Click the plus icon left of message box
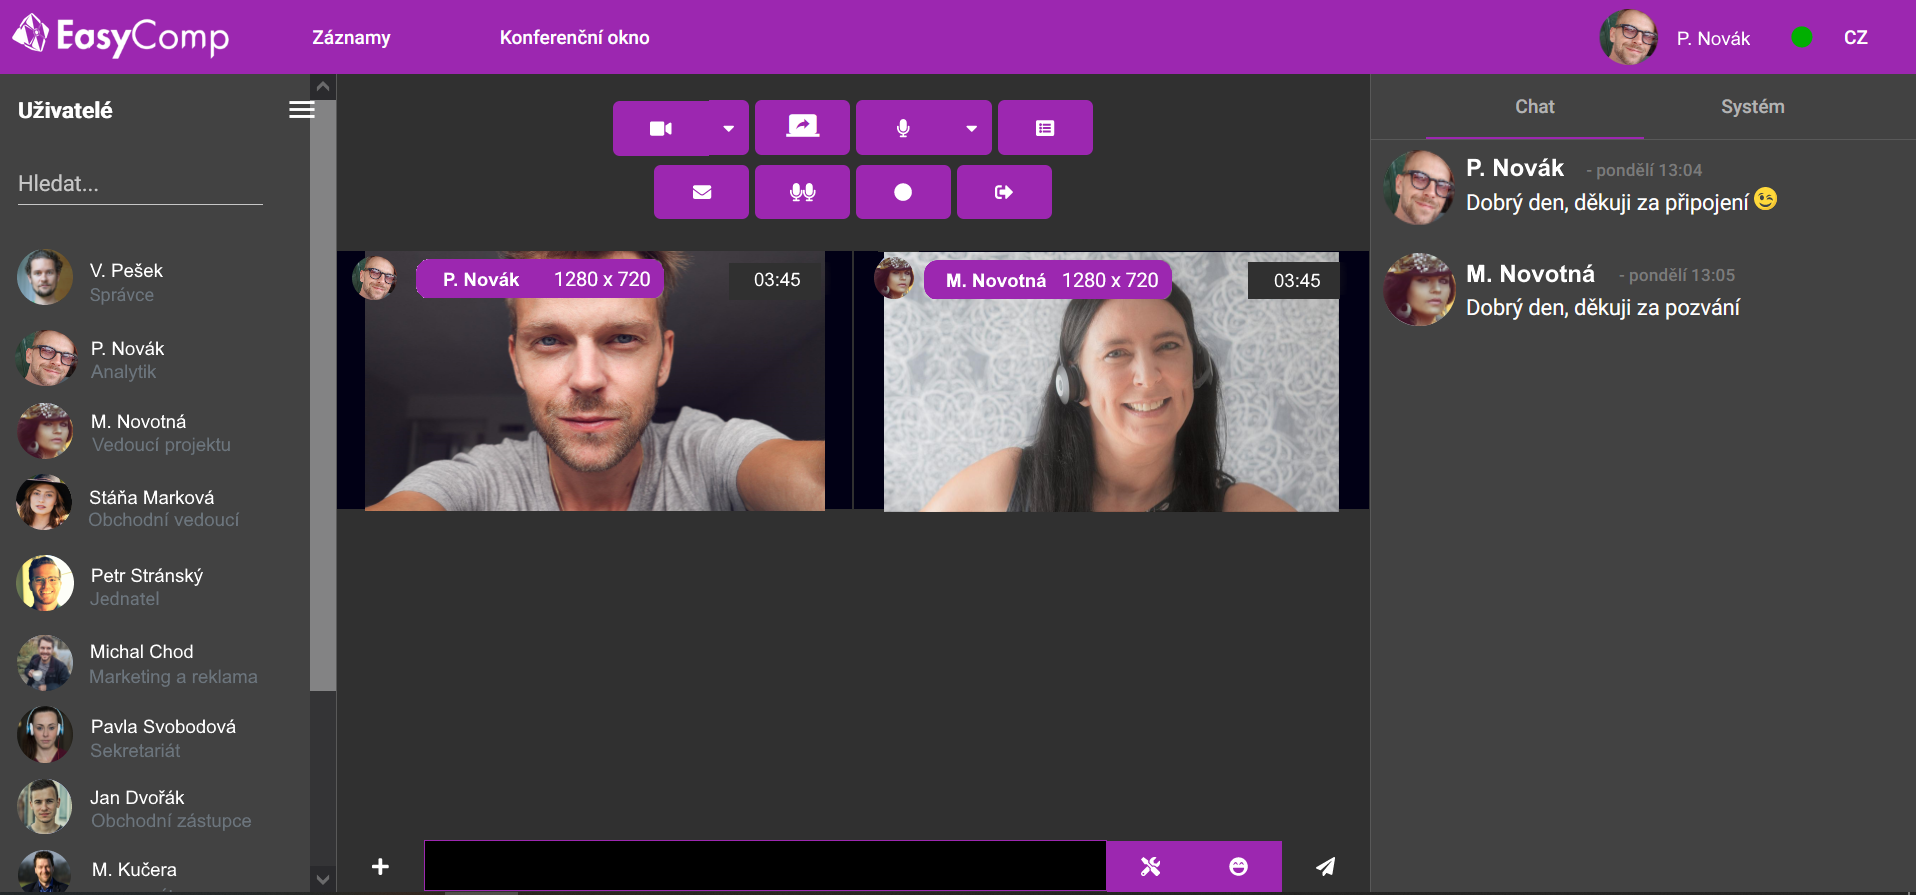1916x895 pixels. tap(380, 866)
